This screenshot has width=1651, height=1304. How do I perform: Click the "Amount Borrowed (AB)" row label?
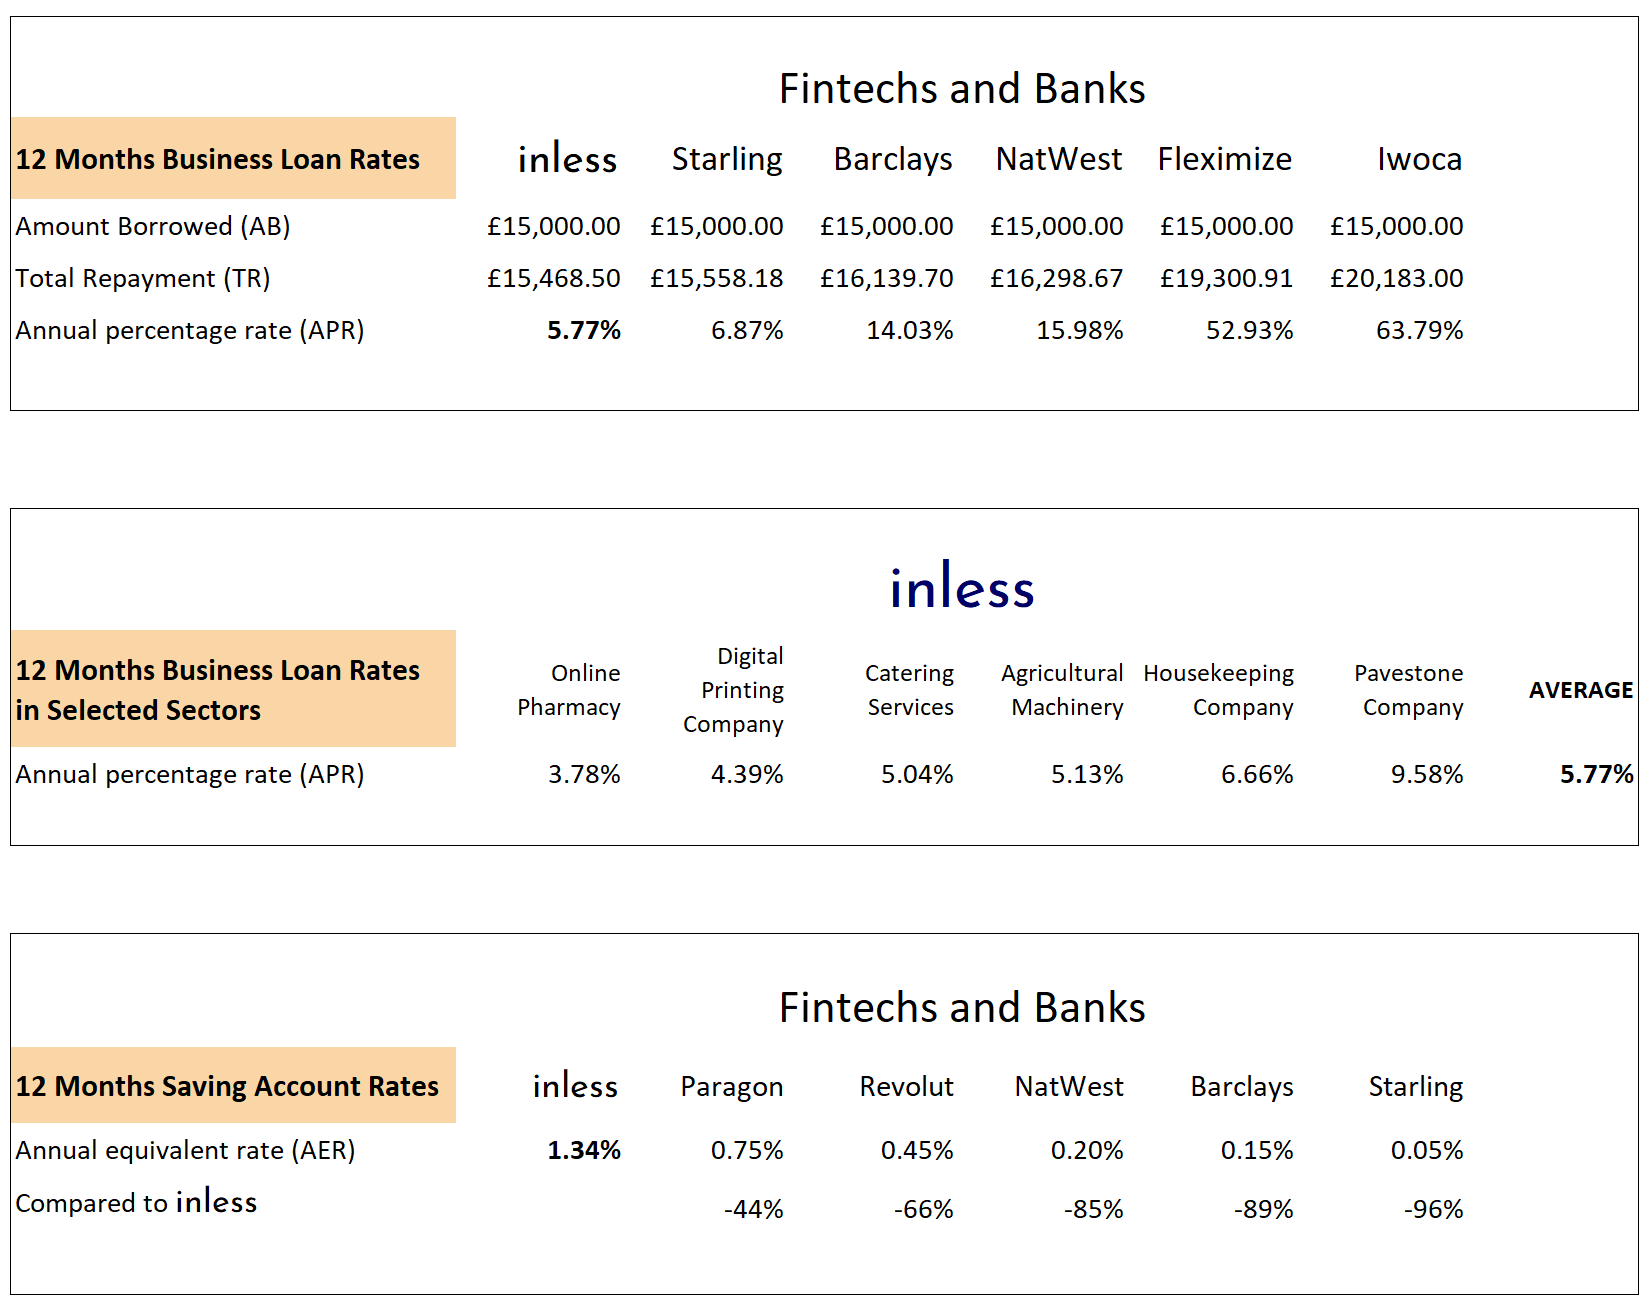click(x=153, y=226)
